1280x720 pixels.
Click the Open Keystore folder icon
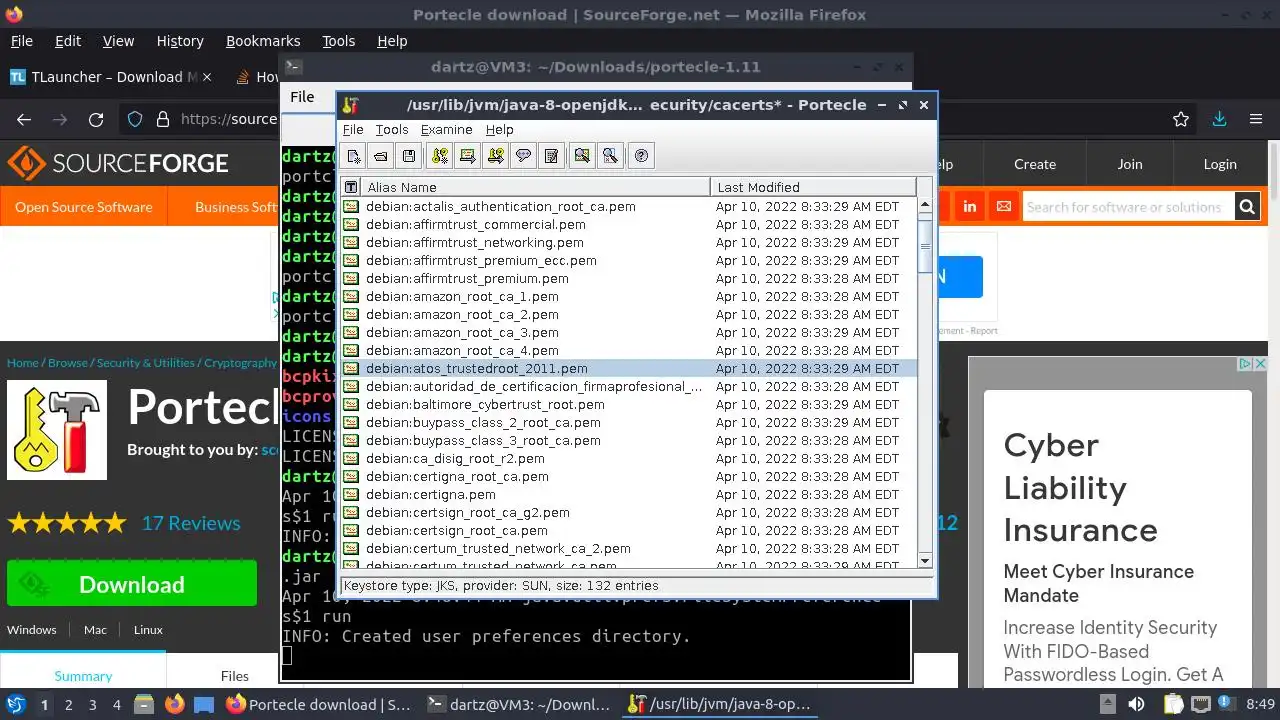click(x=381, y=156)
